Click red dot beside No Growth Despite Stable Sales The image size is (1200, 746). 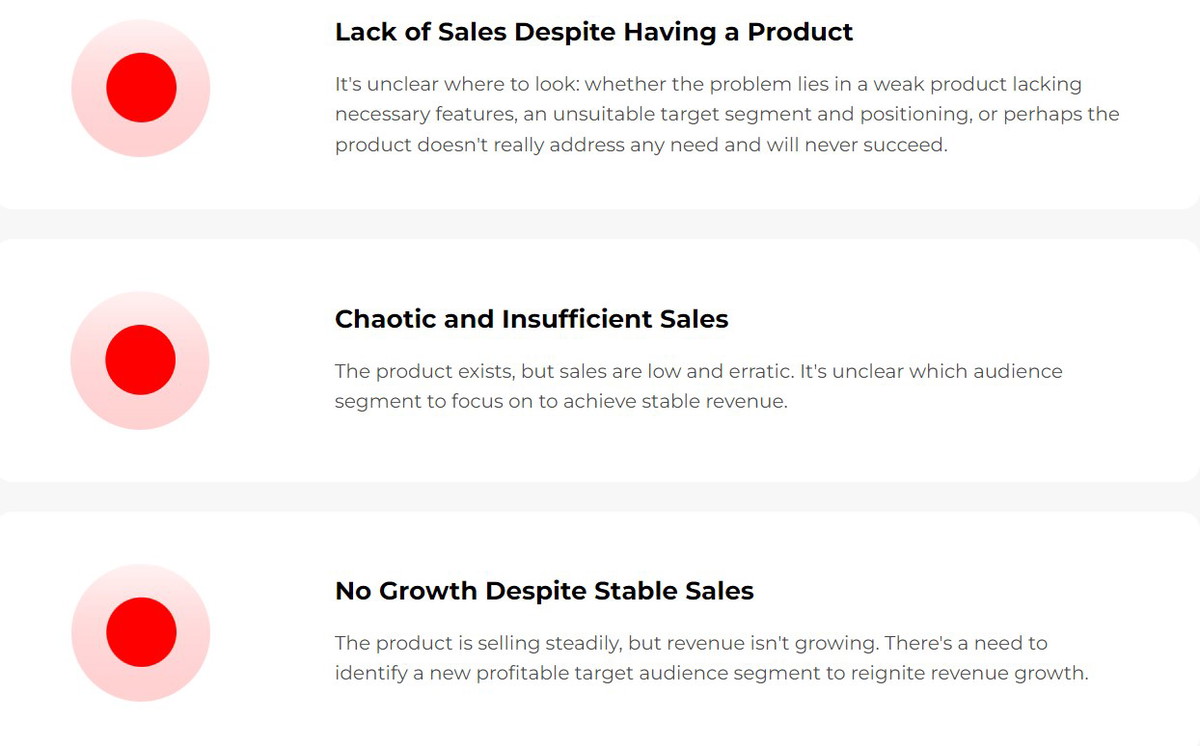point(141,632)
